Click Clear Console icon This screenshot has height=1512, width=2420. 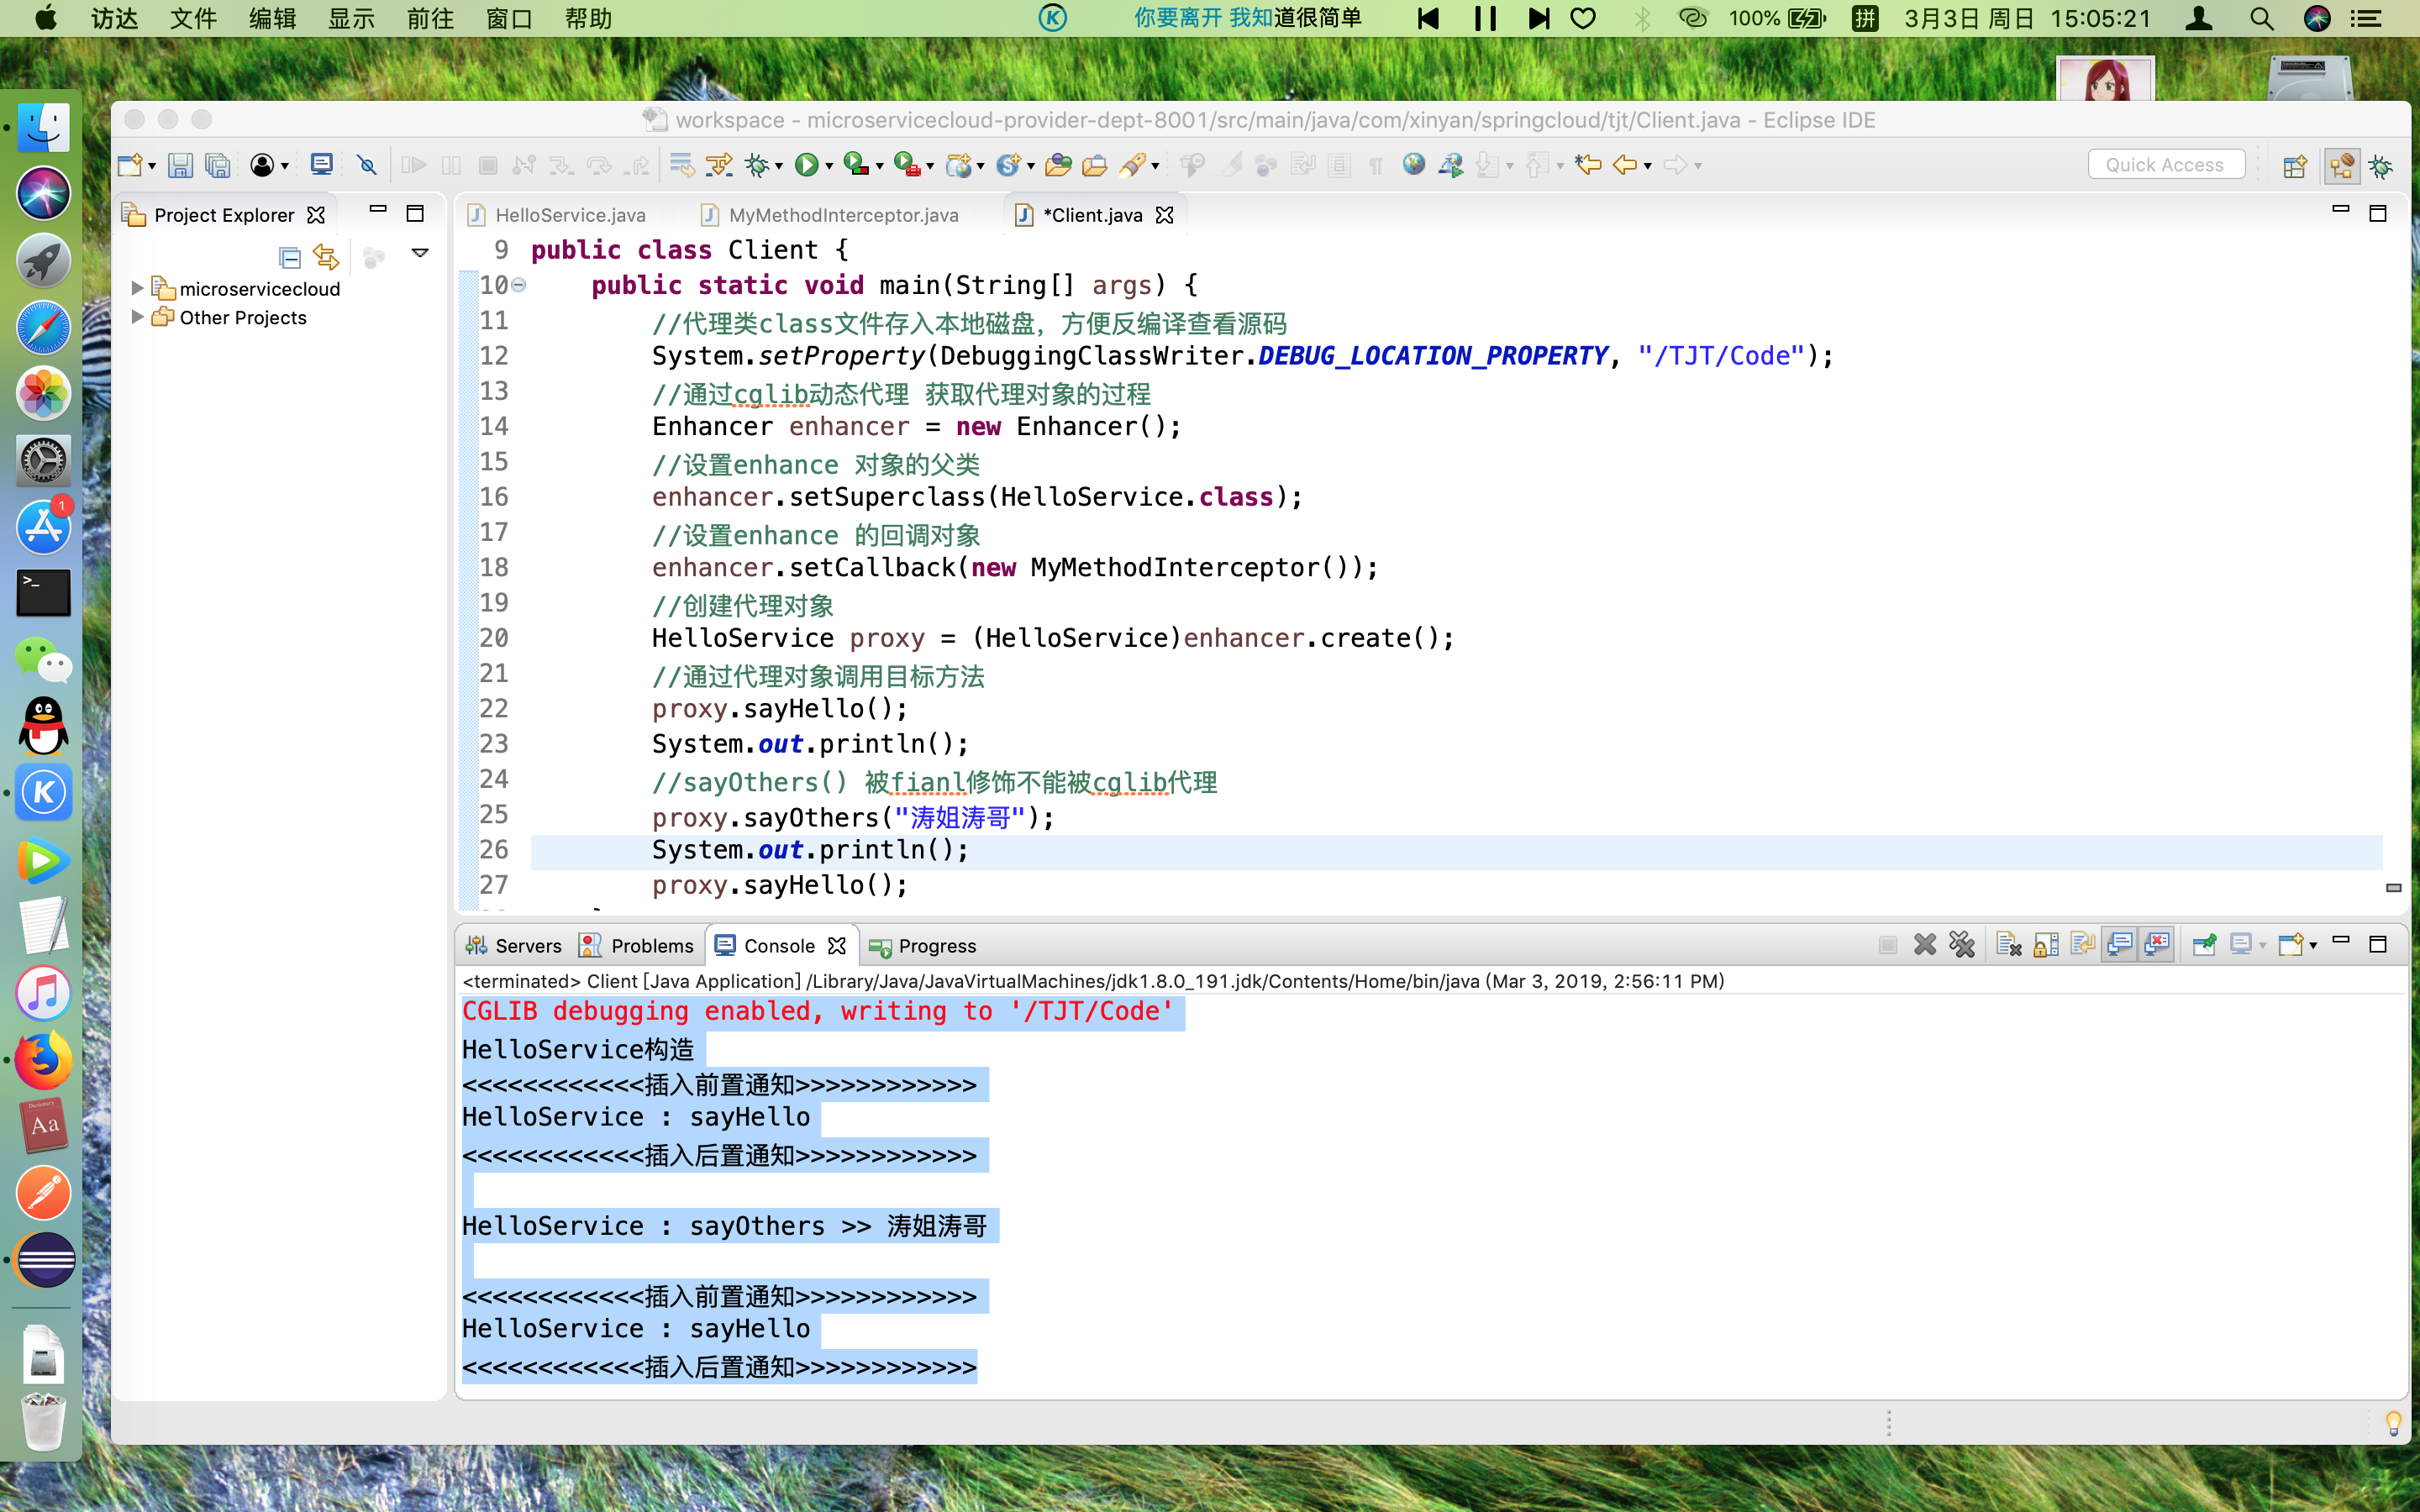(2008, 945)
